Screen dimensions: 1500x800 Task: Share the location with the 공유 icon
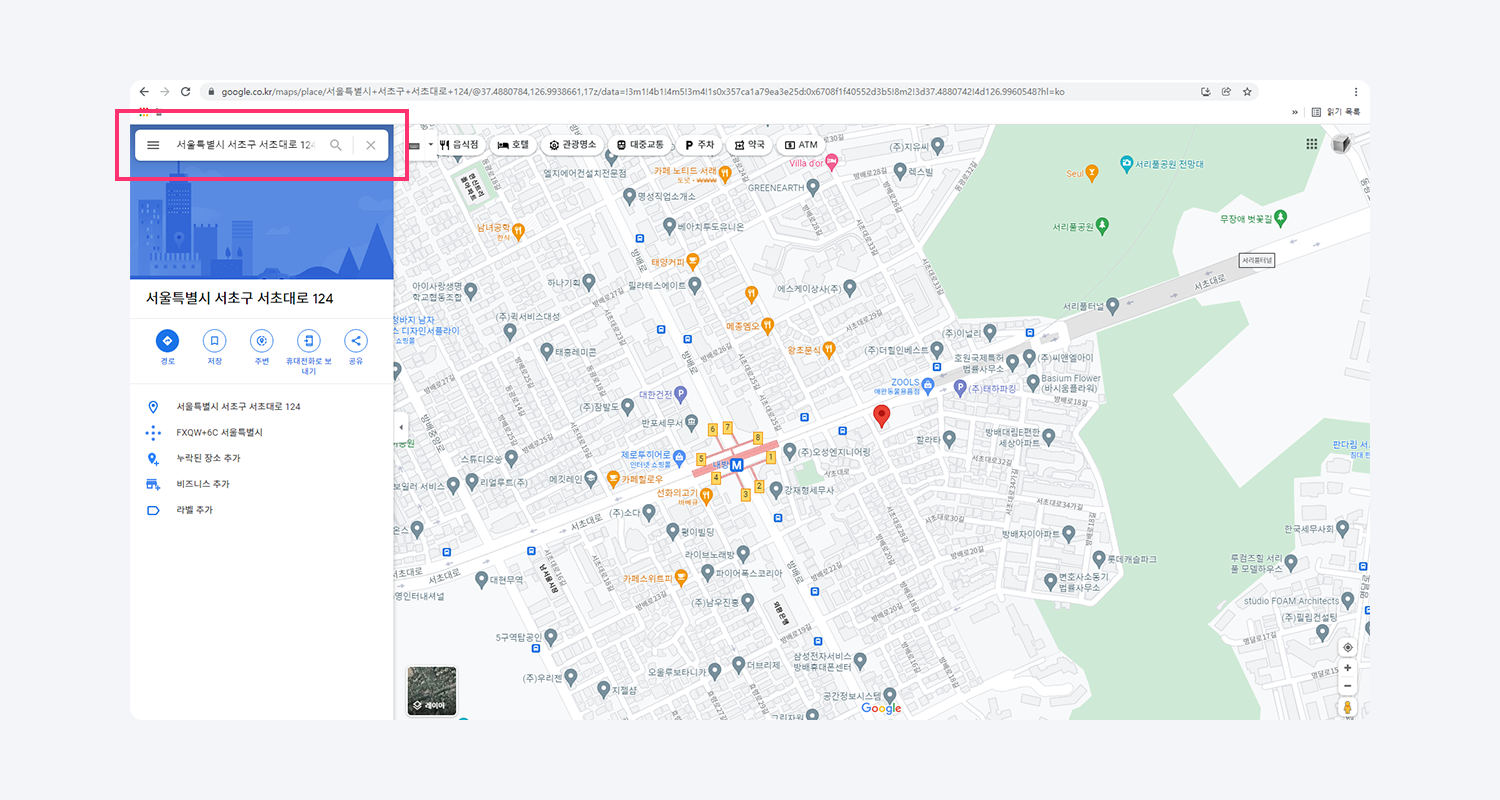pos(355,340)
